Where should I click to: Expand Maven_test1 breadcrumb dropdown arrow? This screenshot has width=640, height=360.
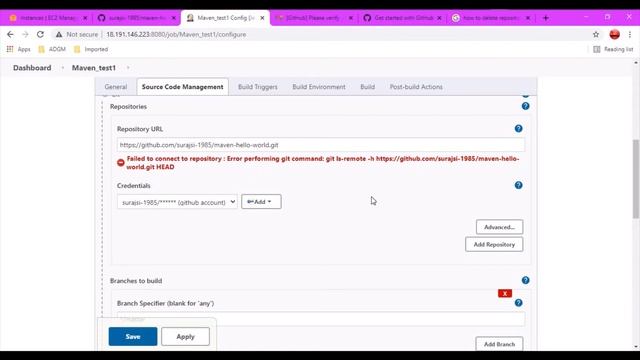tap(128, 68)
